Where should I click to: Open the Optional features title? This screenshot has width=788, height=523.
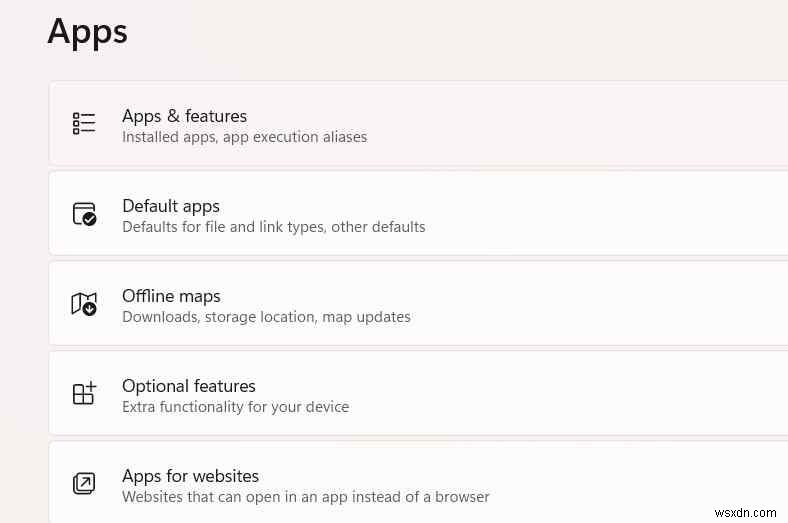[189, 386]
